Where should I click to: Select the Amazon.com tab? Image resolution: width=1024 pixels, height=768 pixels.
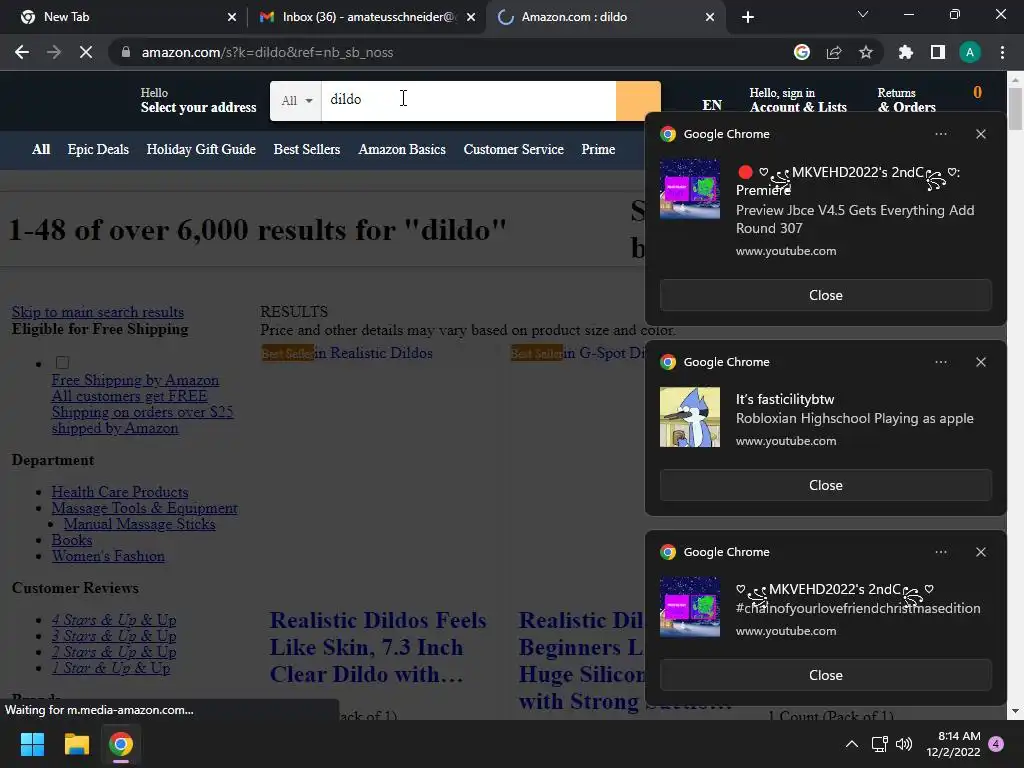604,17
